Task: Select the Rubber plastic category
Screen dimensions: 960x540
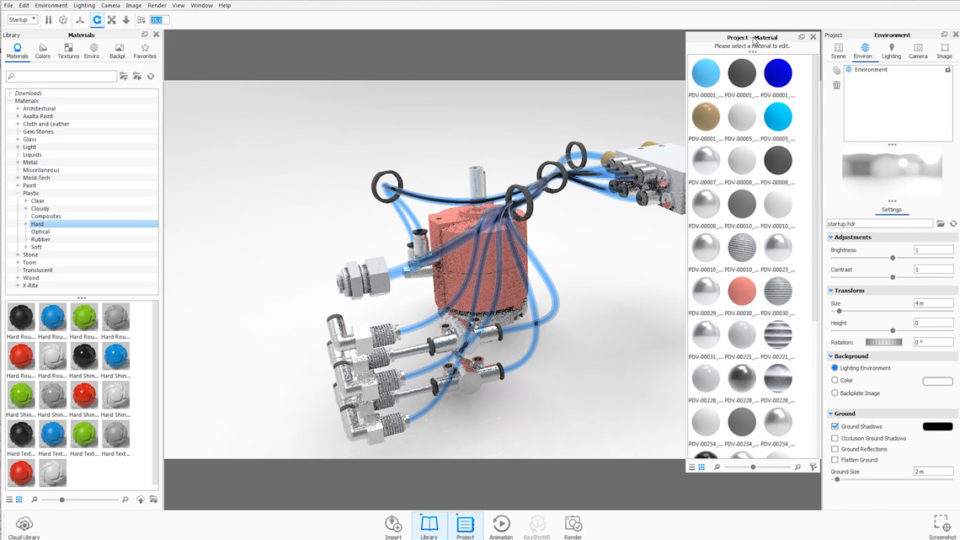Action: point(39,239)
